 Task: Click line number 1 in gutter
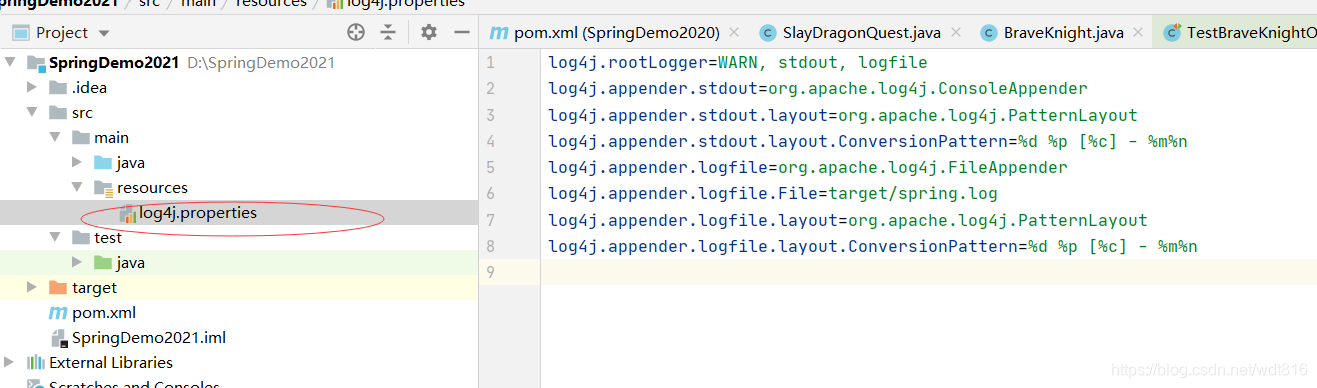(x=490, y=62)
